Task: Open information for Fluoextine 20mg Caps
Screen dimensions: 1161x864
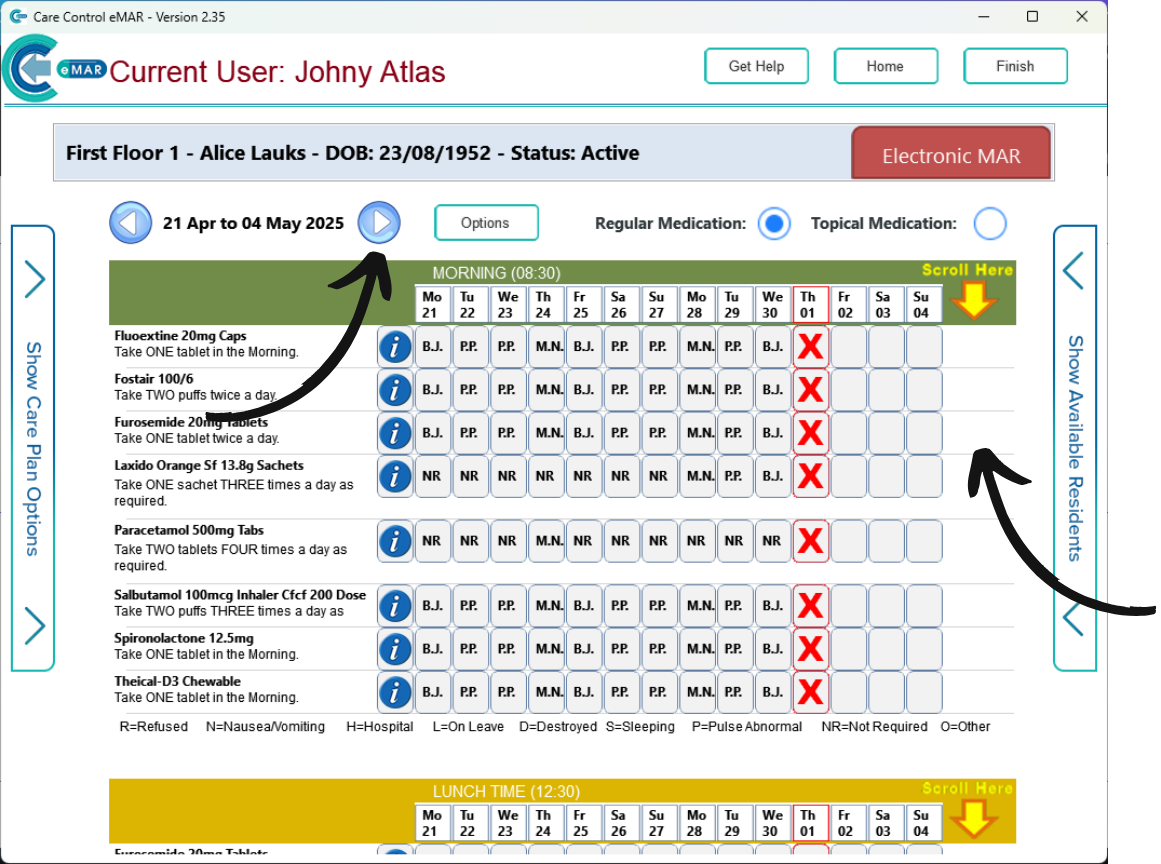Action: tap(394, 346)
